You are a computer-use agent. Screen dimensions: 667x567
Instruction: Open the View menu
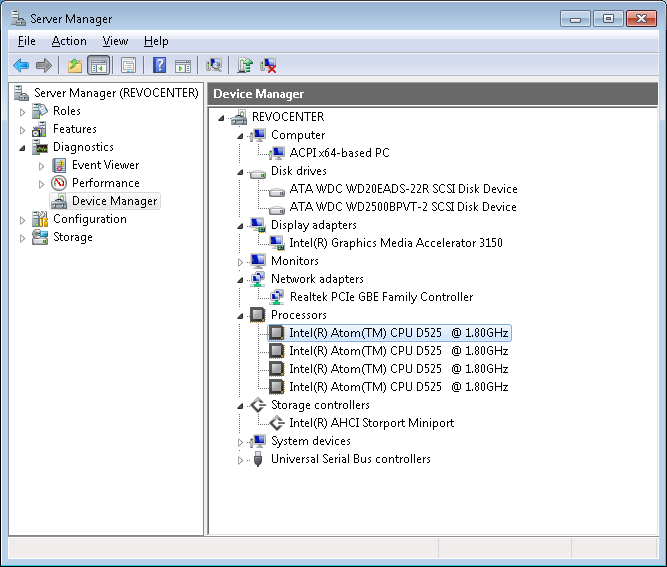(x=115, y=41)
